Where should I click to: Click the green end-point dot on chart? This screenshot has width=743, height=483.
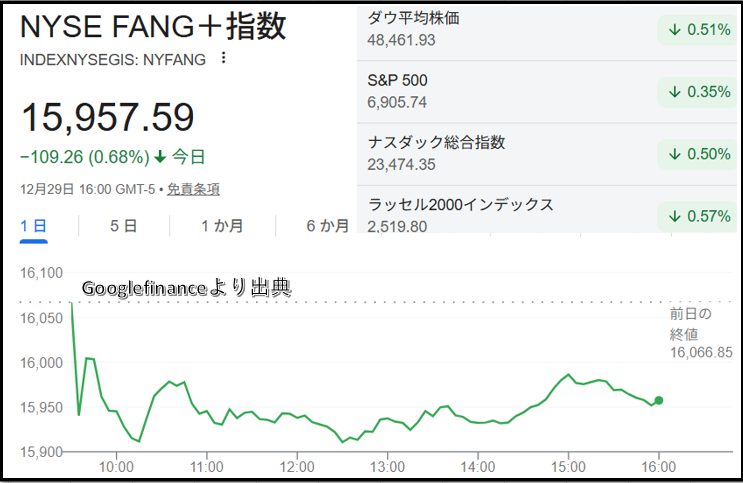point(658,401)
